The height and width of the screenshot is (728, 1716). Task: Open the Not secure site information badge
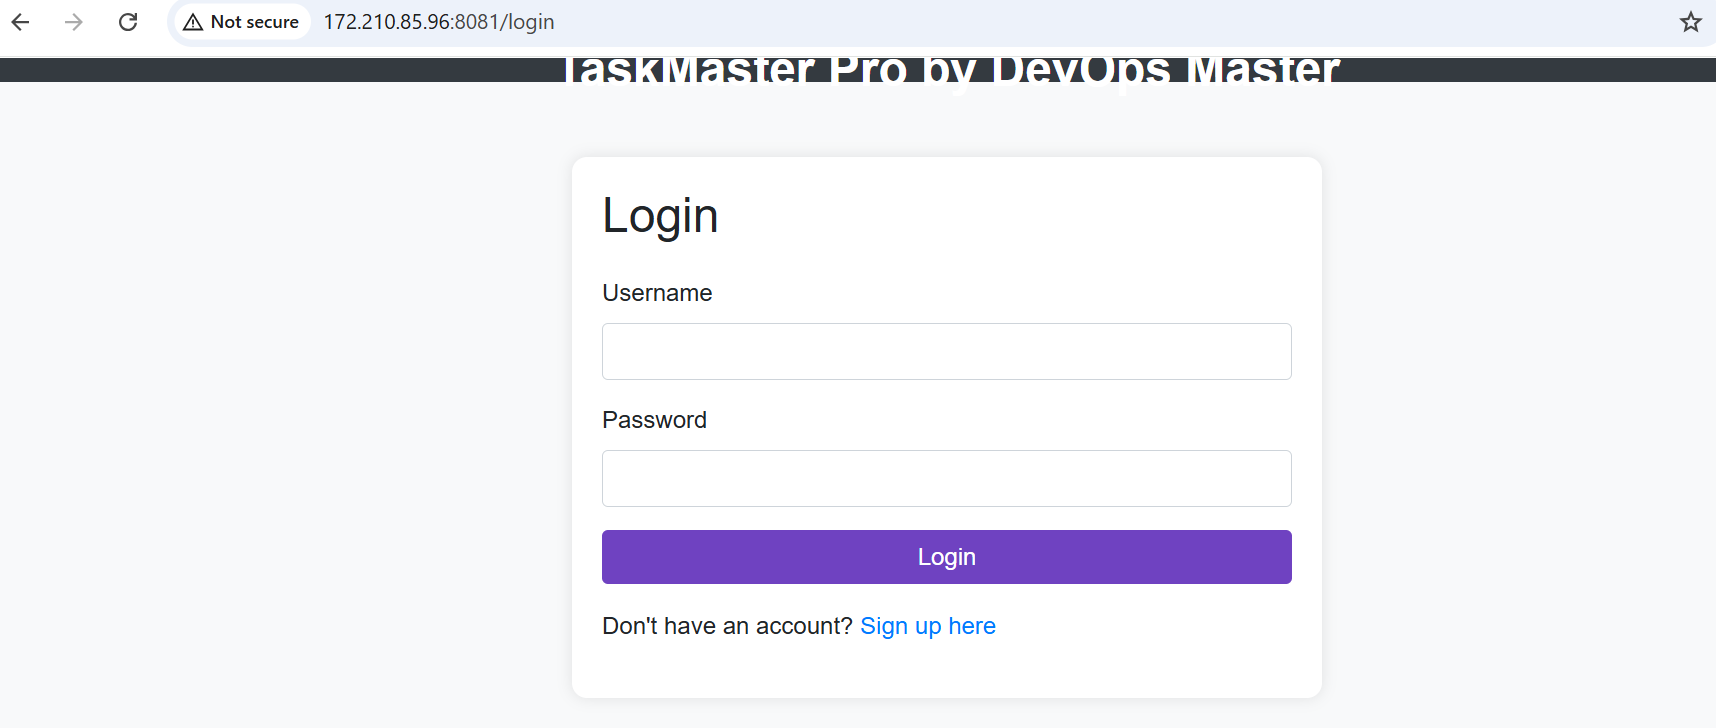(x=240, y=21)
